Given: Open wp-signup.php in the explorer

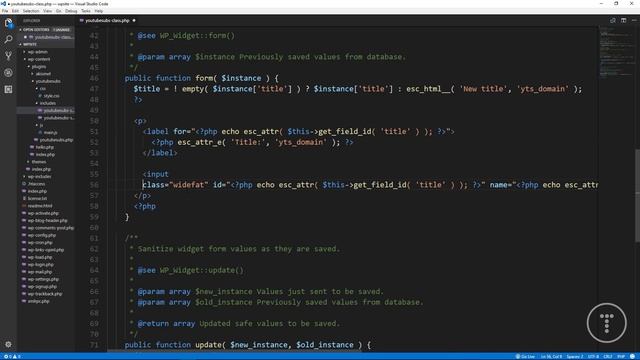Looking at the screenshot, I should (x=42, y=287).
